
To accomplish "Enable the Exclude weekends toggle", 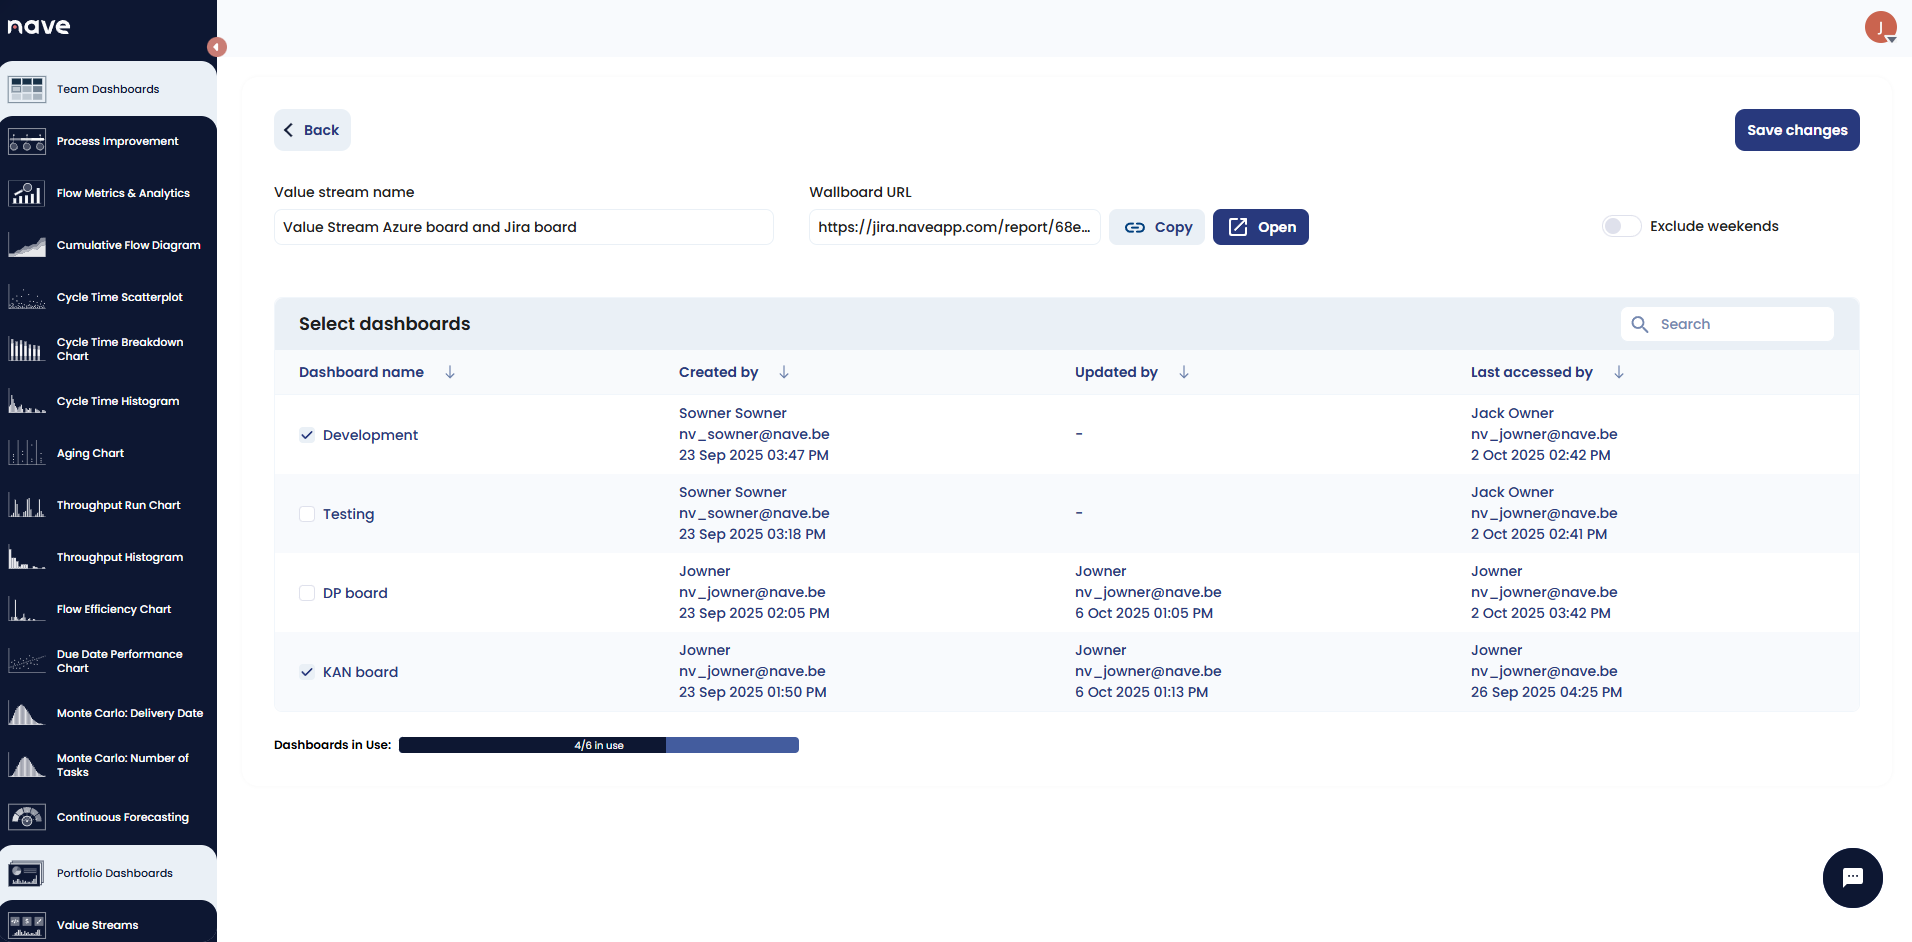I will click(1621, 226).
